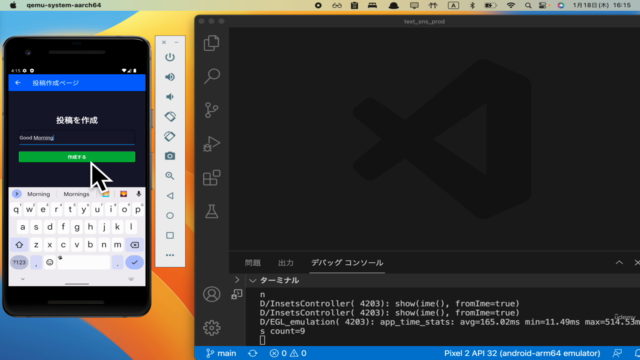This screenshot has height=360, width=640.
Task: Click the date and time 1月18日(木) 16:15
Action: [602, 5]
